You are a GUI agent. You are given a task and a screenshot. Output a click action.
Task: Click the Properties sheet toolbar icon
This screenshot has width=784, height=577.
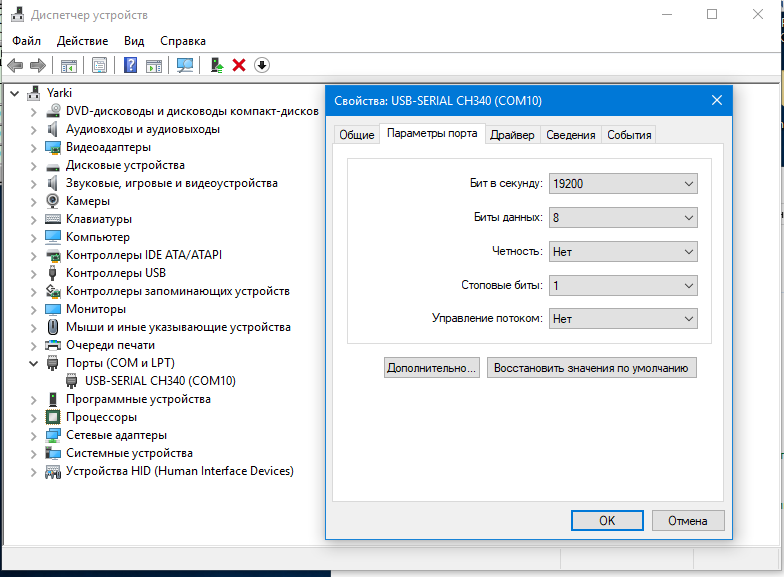point(100,65)
